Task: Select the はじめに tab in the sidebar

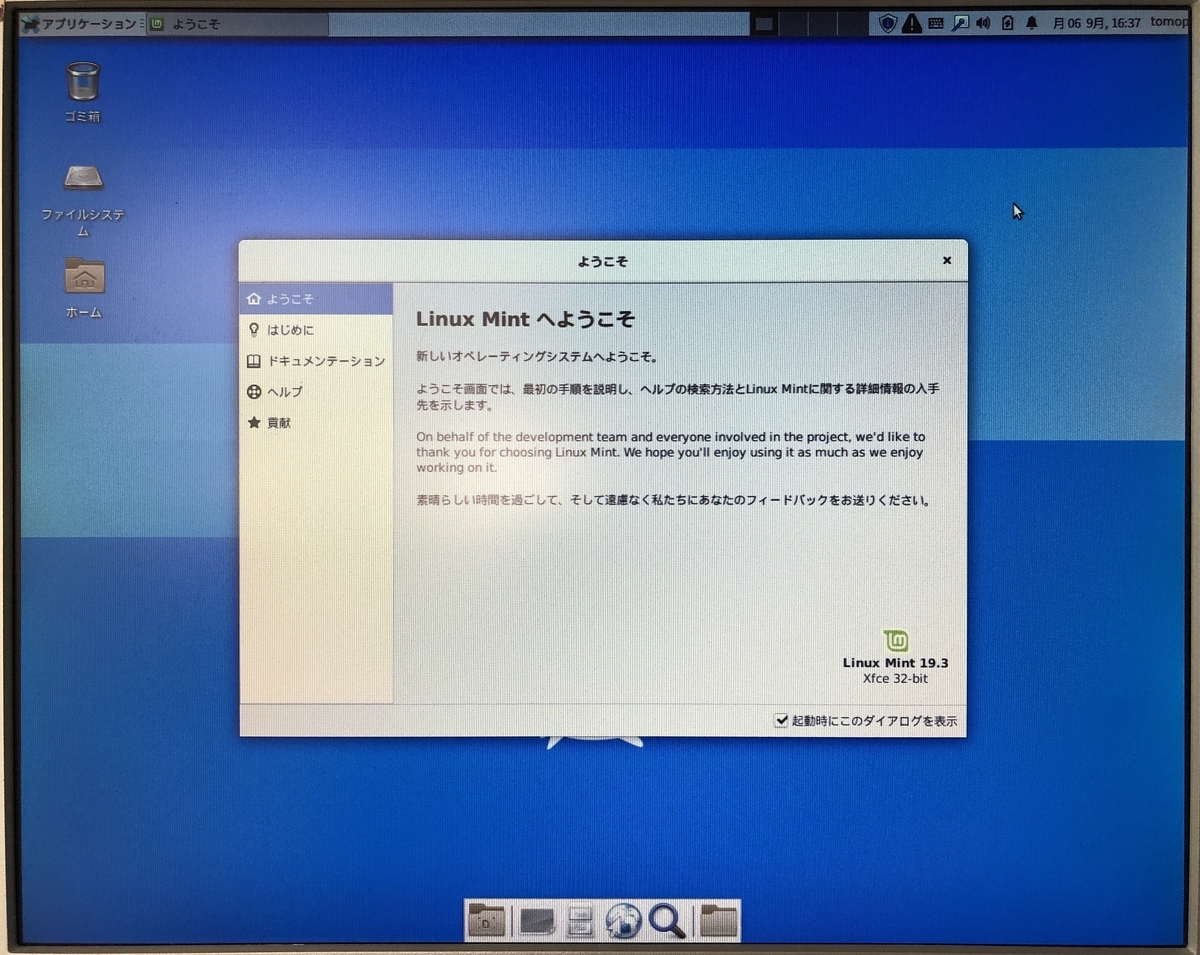Action: (x=316, y=330)
